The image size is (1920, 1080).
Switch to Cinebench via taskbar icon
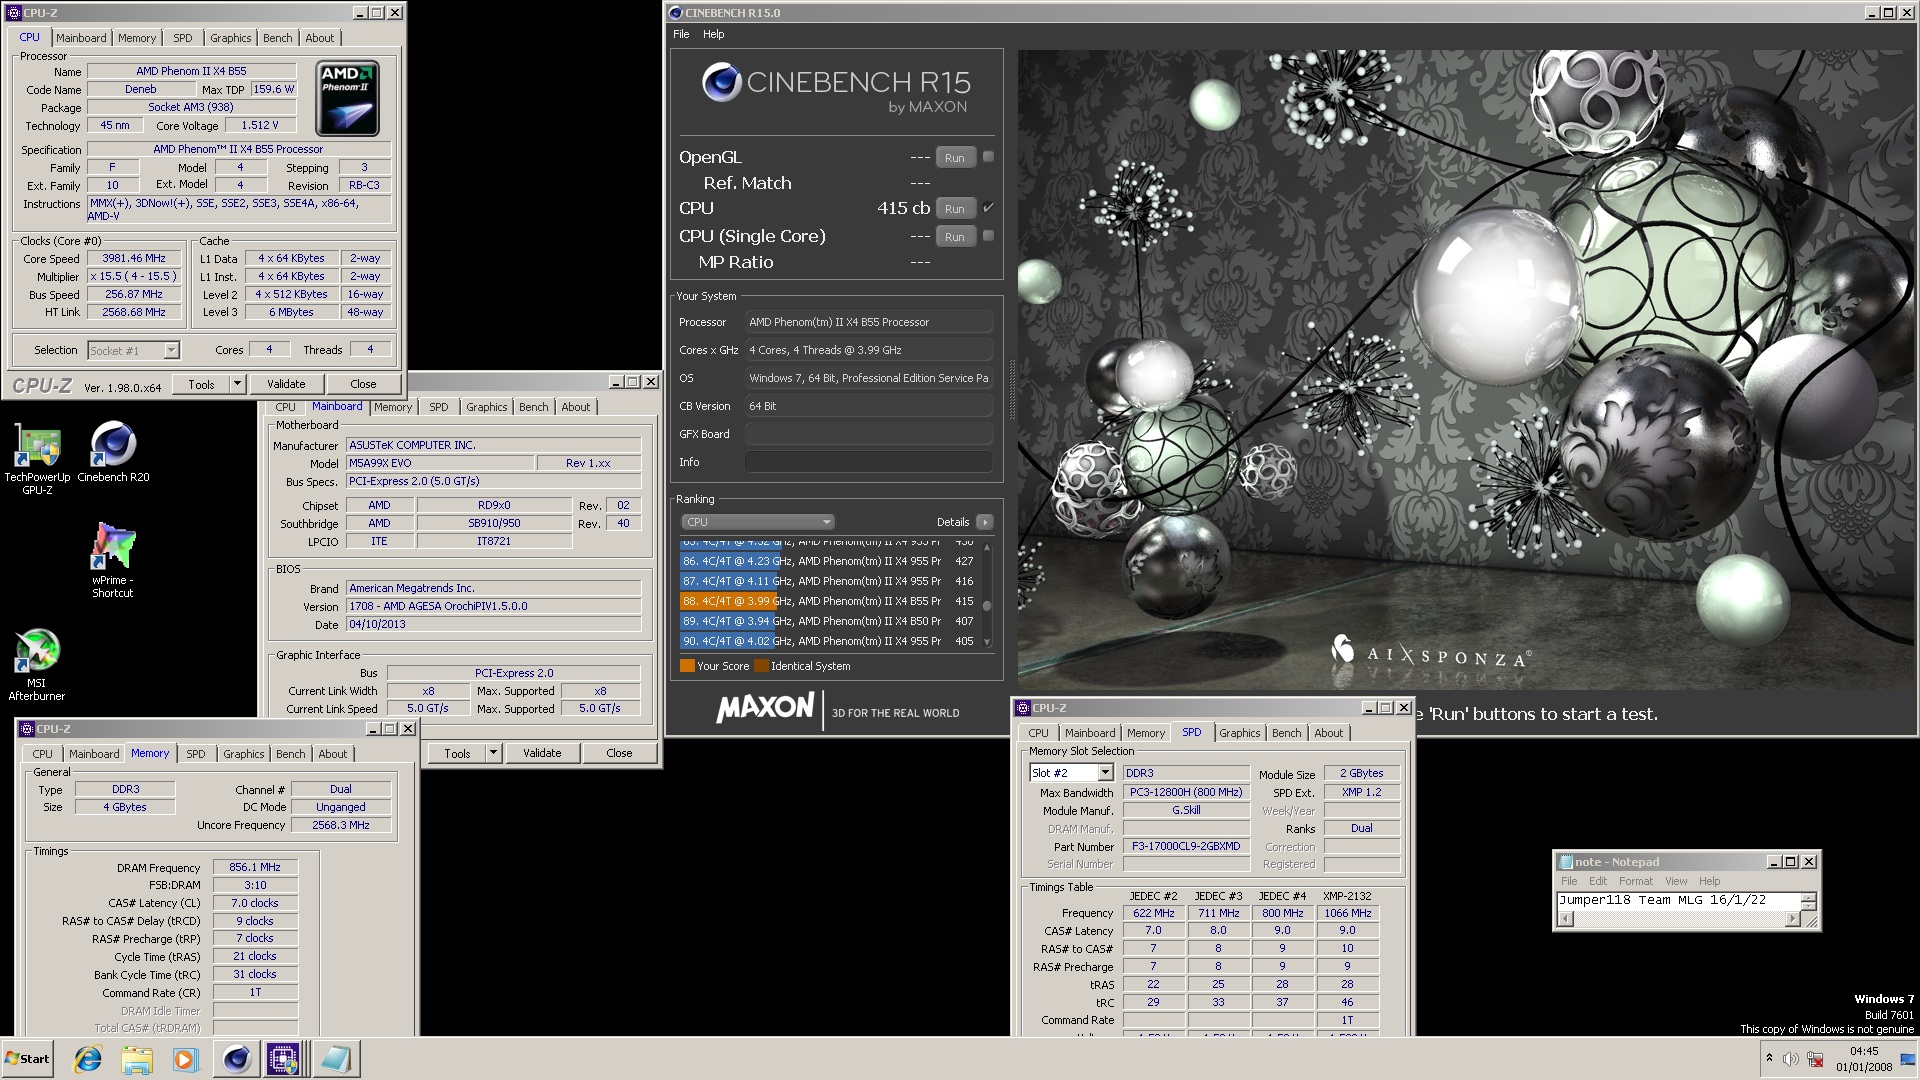[236, 1059]
